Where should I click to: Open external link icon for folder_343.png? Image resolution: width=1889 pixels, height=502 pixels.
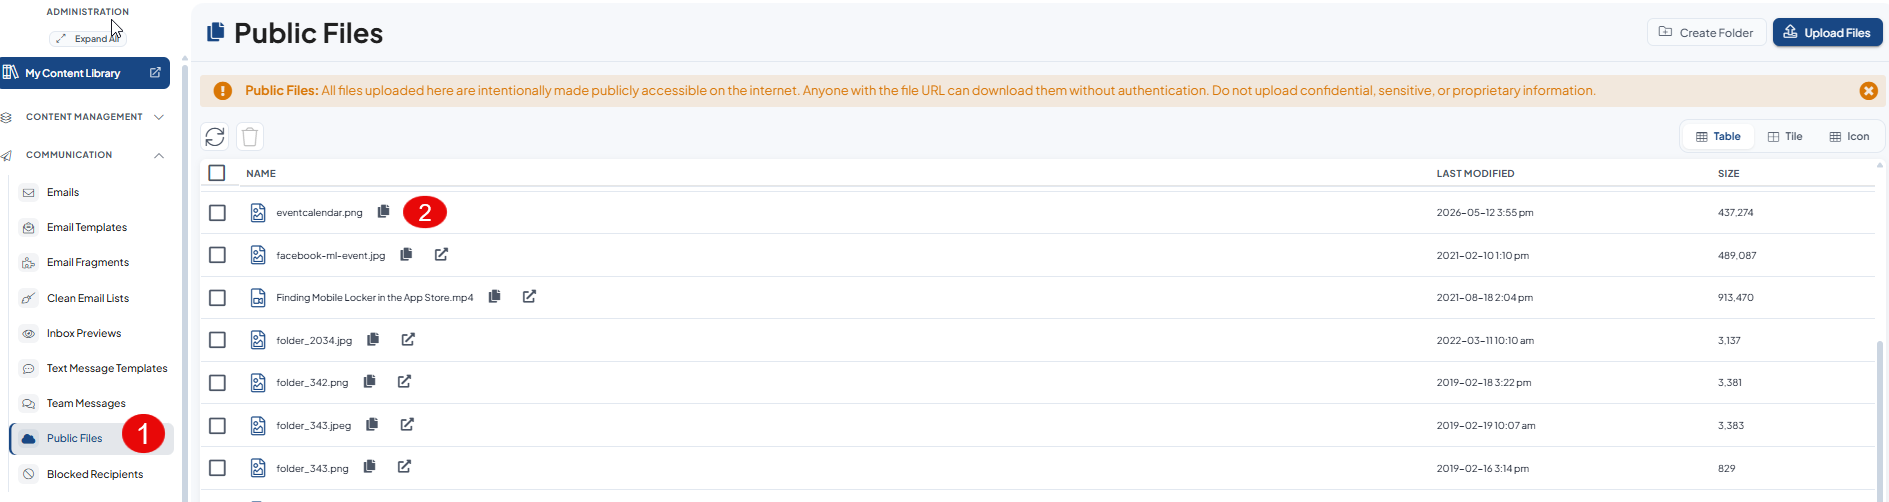pos(404,466)
